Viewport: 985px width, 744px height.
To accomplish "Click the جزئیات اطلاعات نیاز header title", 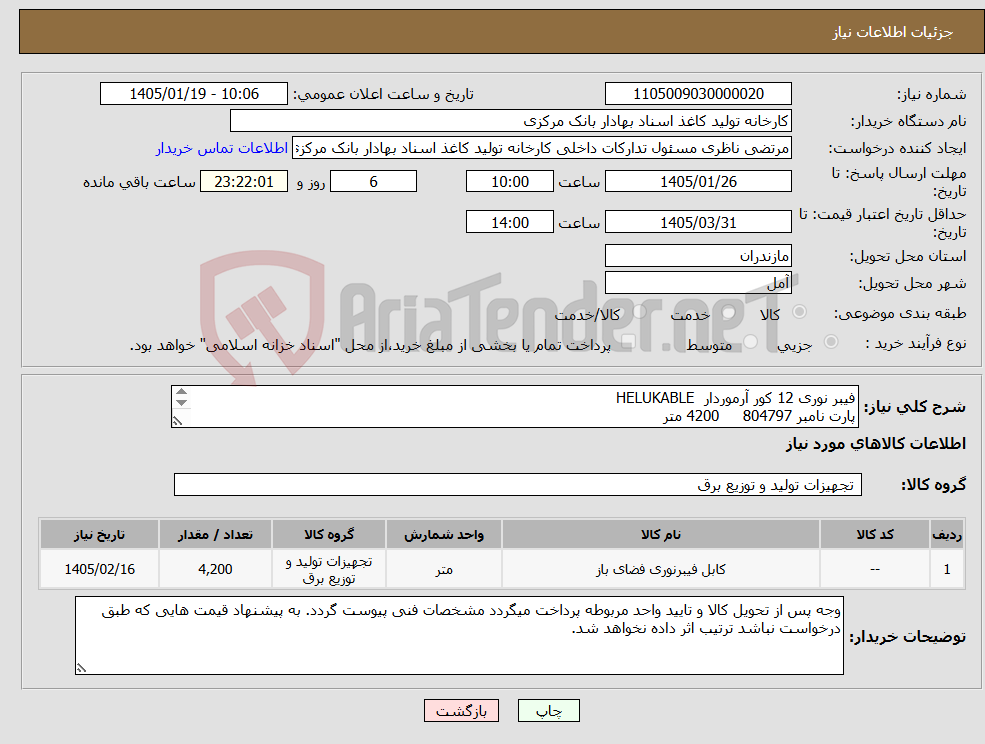I will (893, 32).
